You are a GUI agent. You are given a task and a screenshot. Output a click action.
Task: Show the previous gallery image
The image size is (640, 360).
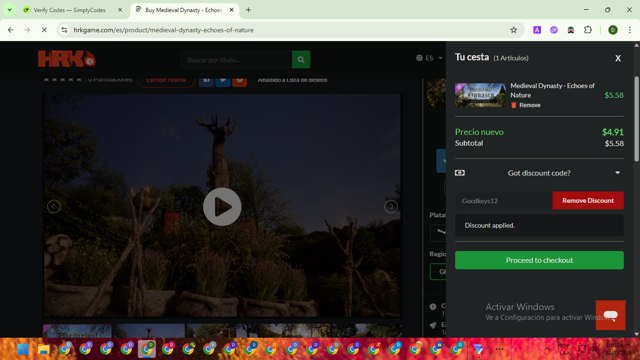54,207
